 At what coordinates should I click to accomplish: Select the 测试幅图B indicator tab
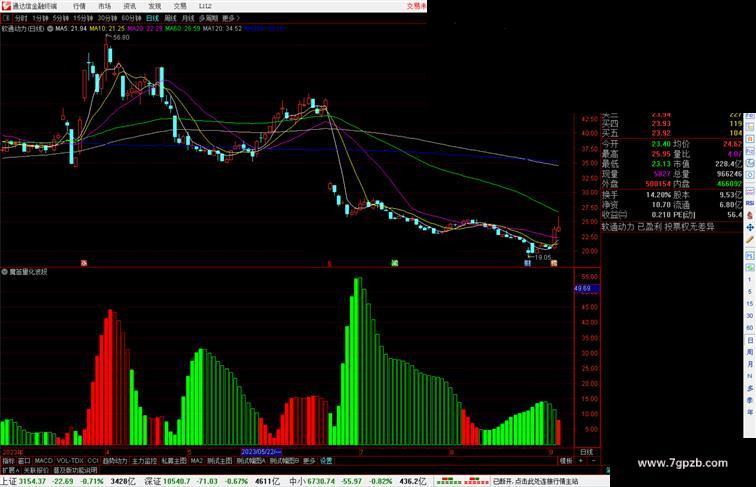click(x=284, y=461)
